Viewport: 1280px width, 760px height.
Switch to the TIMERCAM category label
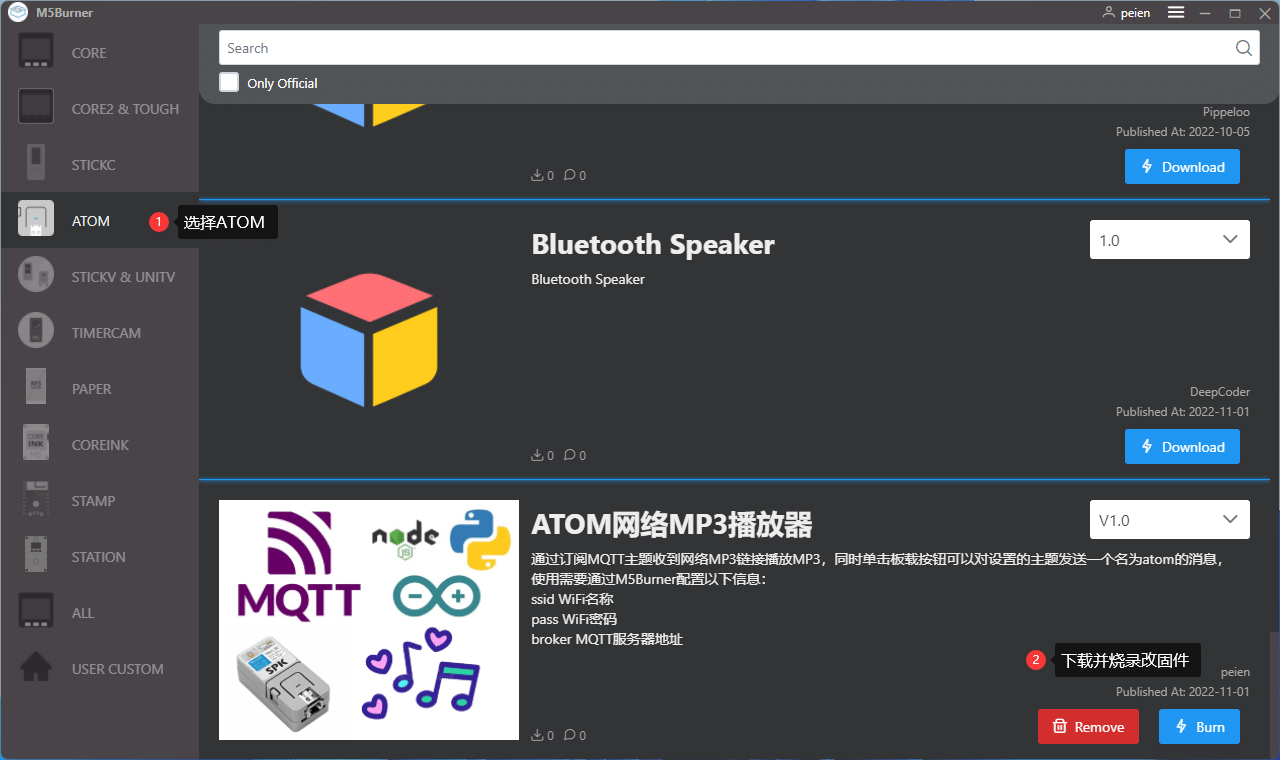point(106,333)
